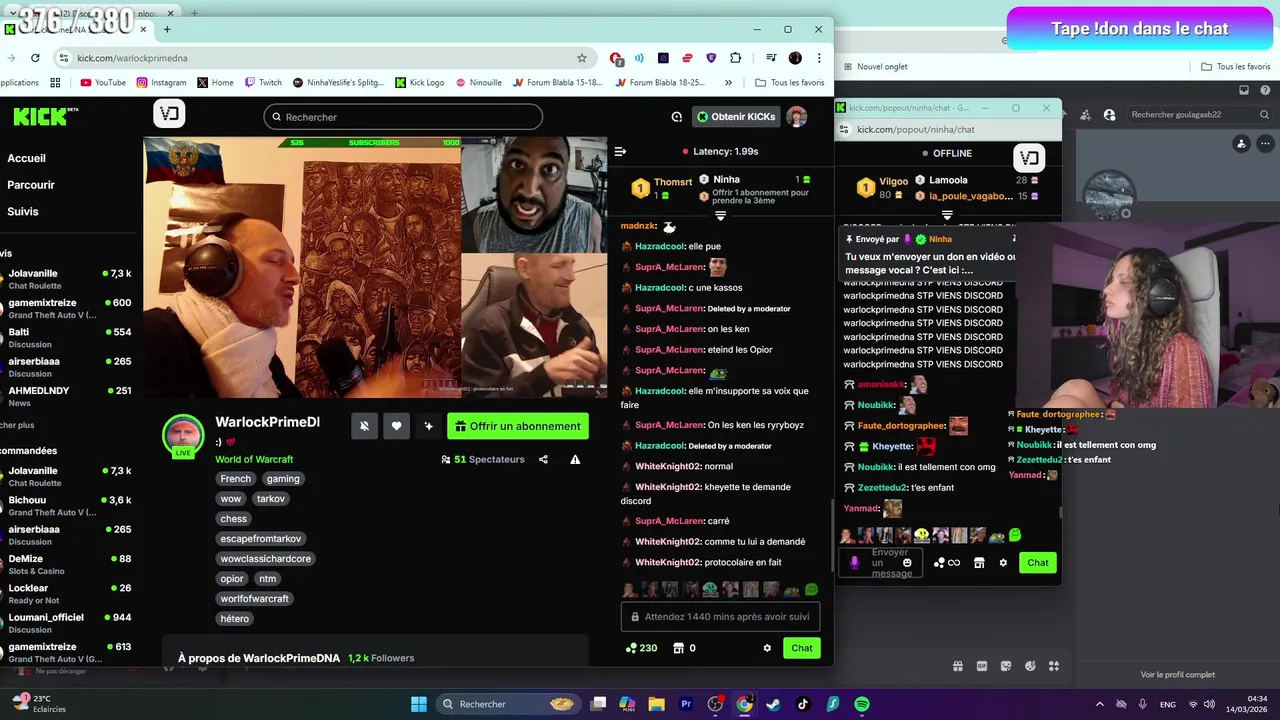
Task: Click the Windows Start button
Action: (x=419, y=704)
